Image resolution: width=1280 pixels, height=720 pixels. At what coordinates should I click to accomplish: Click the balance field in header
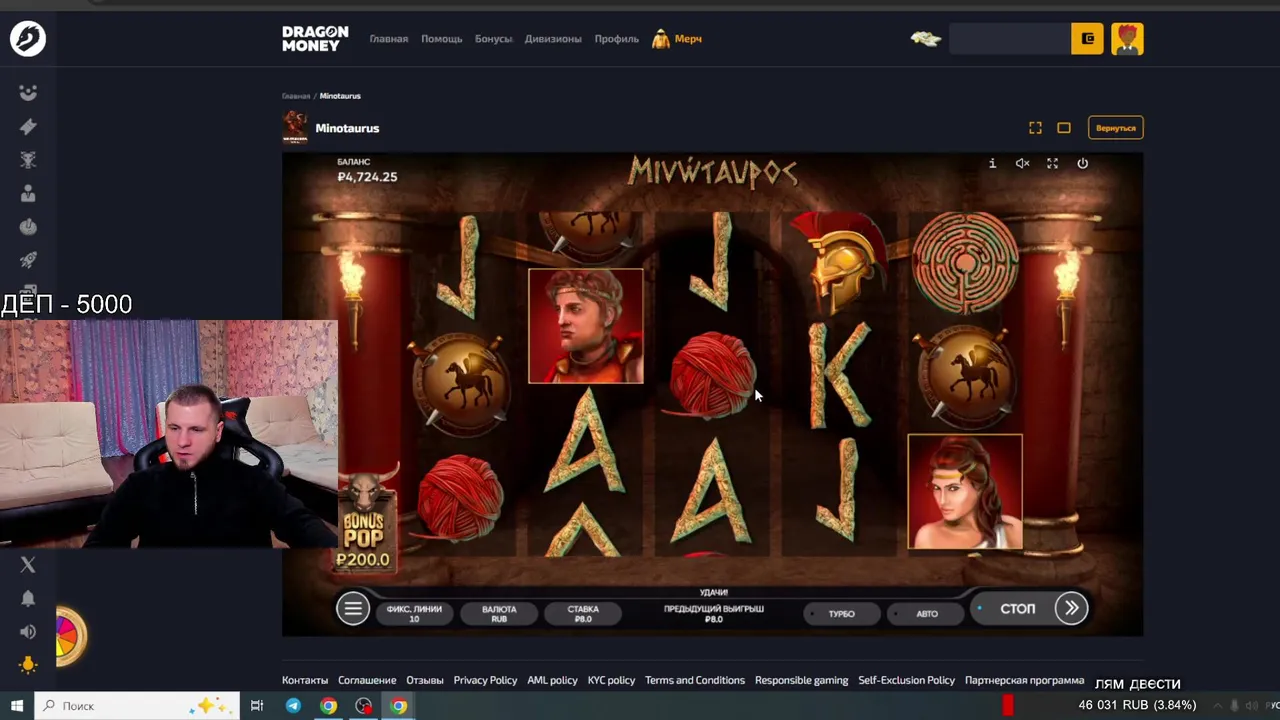pos(1010,39)
